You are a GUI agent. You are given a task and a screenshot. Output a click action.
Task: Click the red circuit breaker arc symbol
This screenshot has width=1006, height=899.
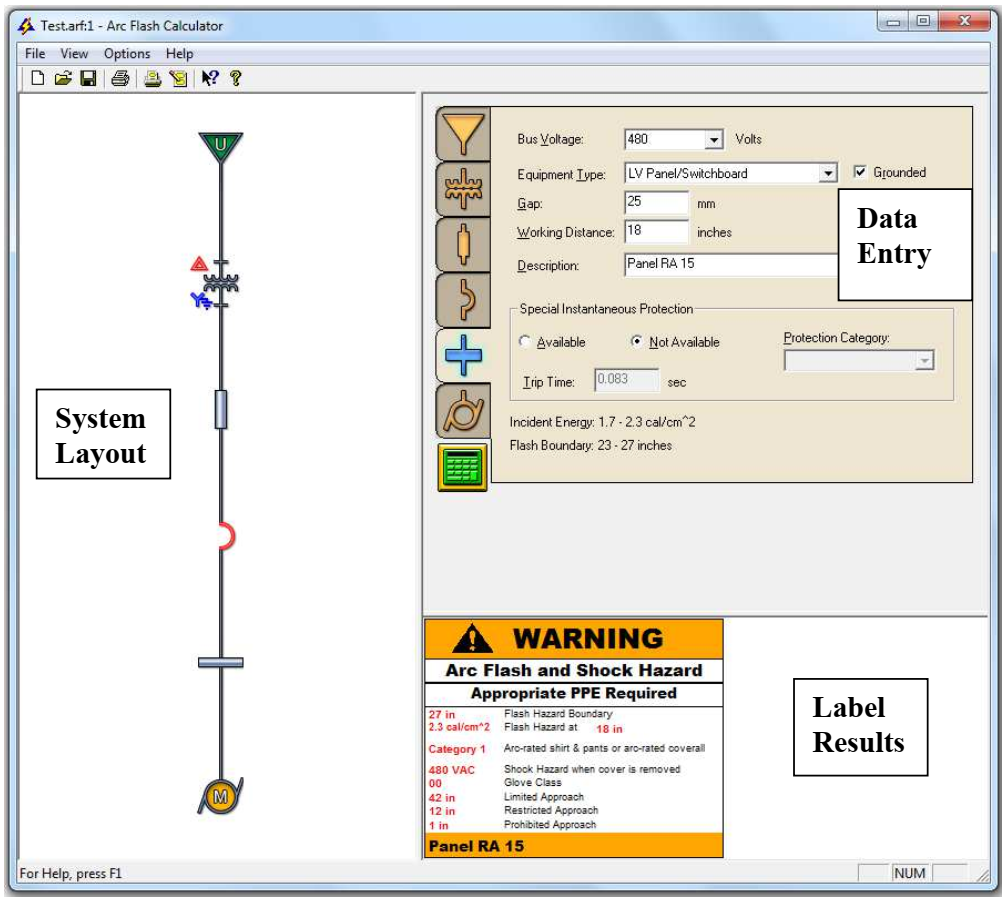tap(226, 536)
